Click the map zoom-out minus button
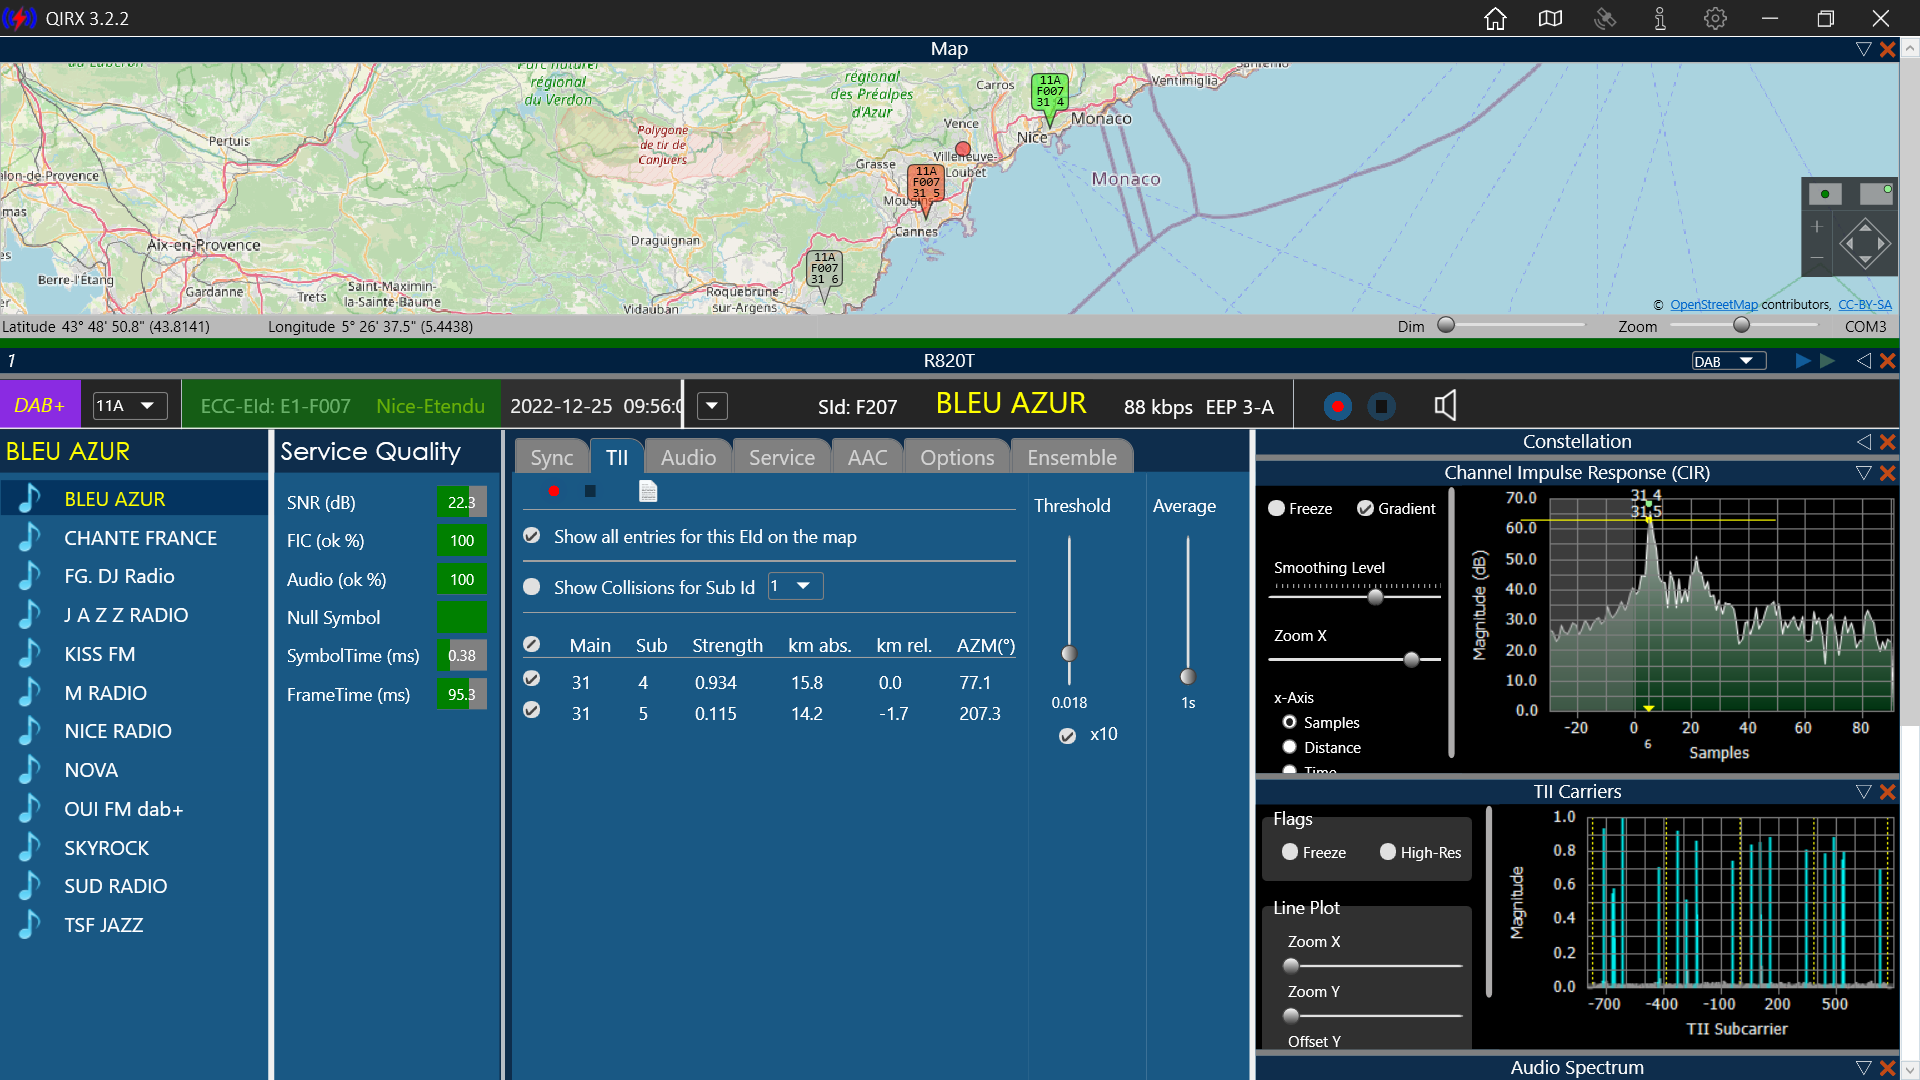The height and width of the screenshot is (1080, 1920). click(1817, 258)
